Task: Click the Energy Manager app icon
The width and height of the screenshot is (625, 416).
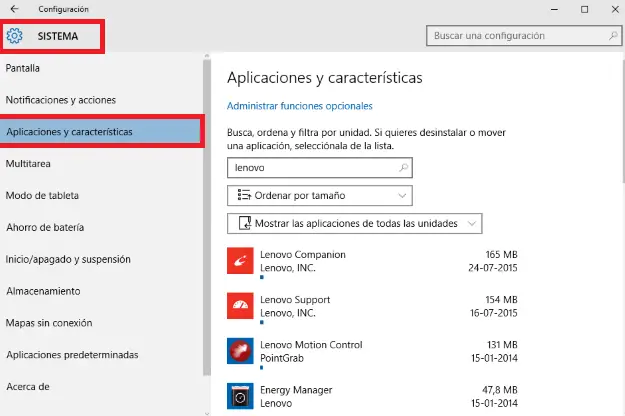Action: click(x=240, y=396)
